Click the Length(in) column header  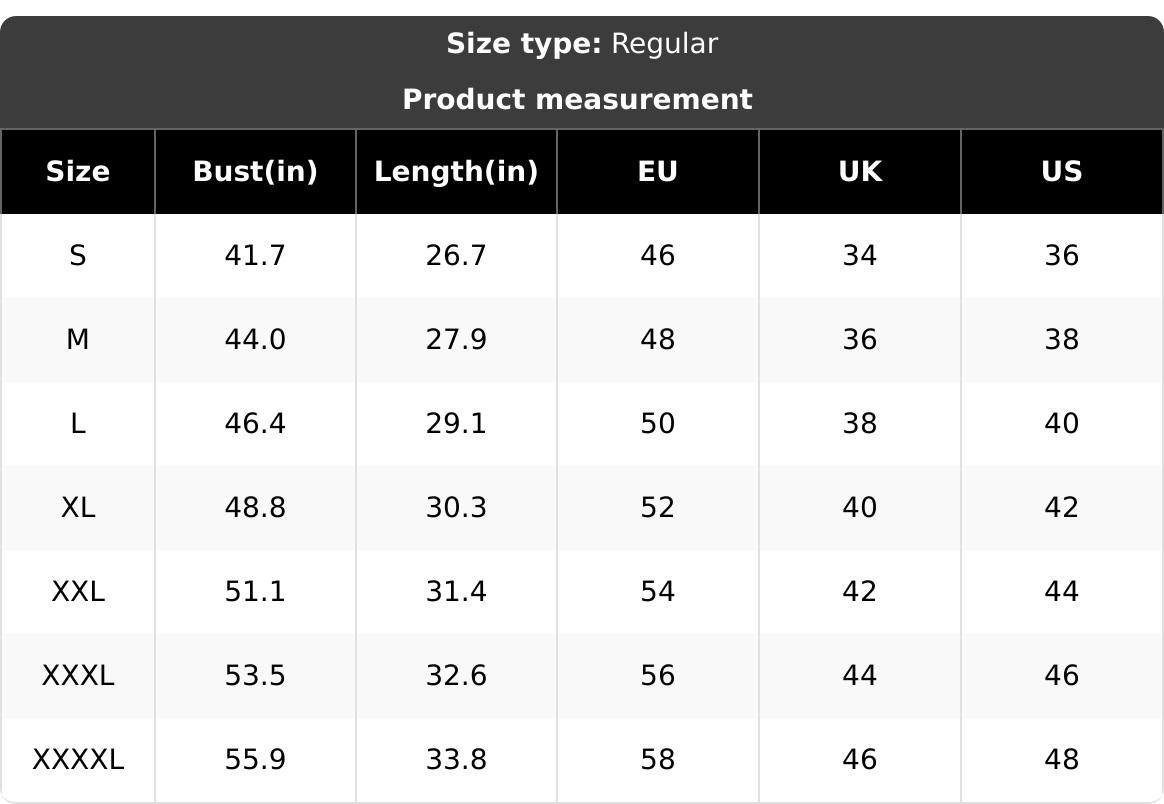tap(456, 171)
